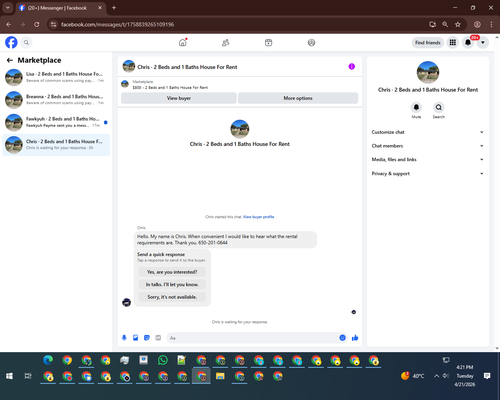Select the Chris conversation in the list
Screen dimensions: 500x400
click(56, 145)
